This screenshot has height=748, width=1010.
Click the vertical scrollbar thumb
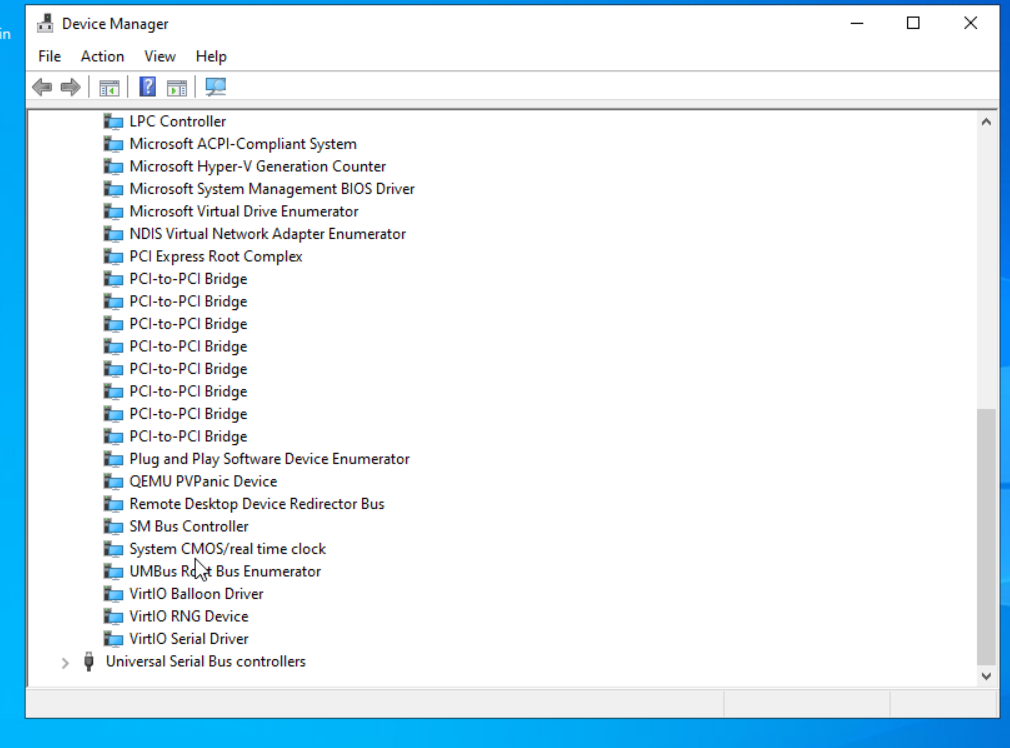click(x=986, y=537)
